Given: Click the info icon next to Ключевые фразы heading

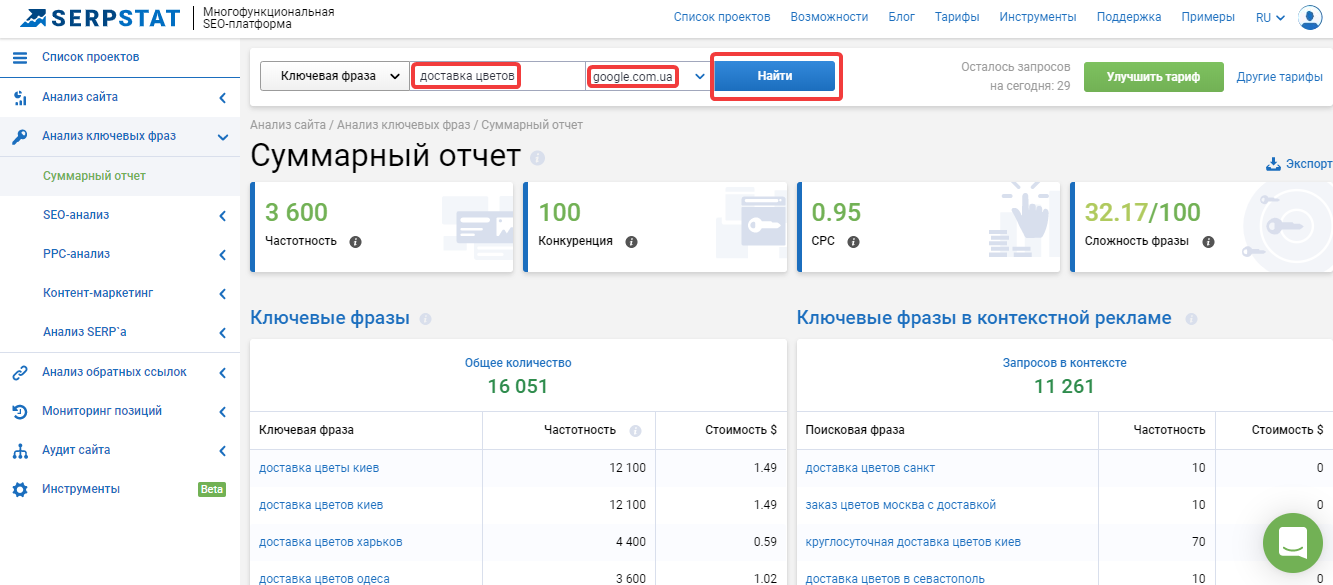Looking at the screenshot, I should tap(426, 319).
